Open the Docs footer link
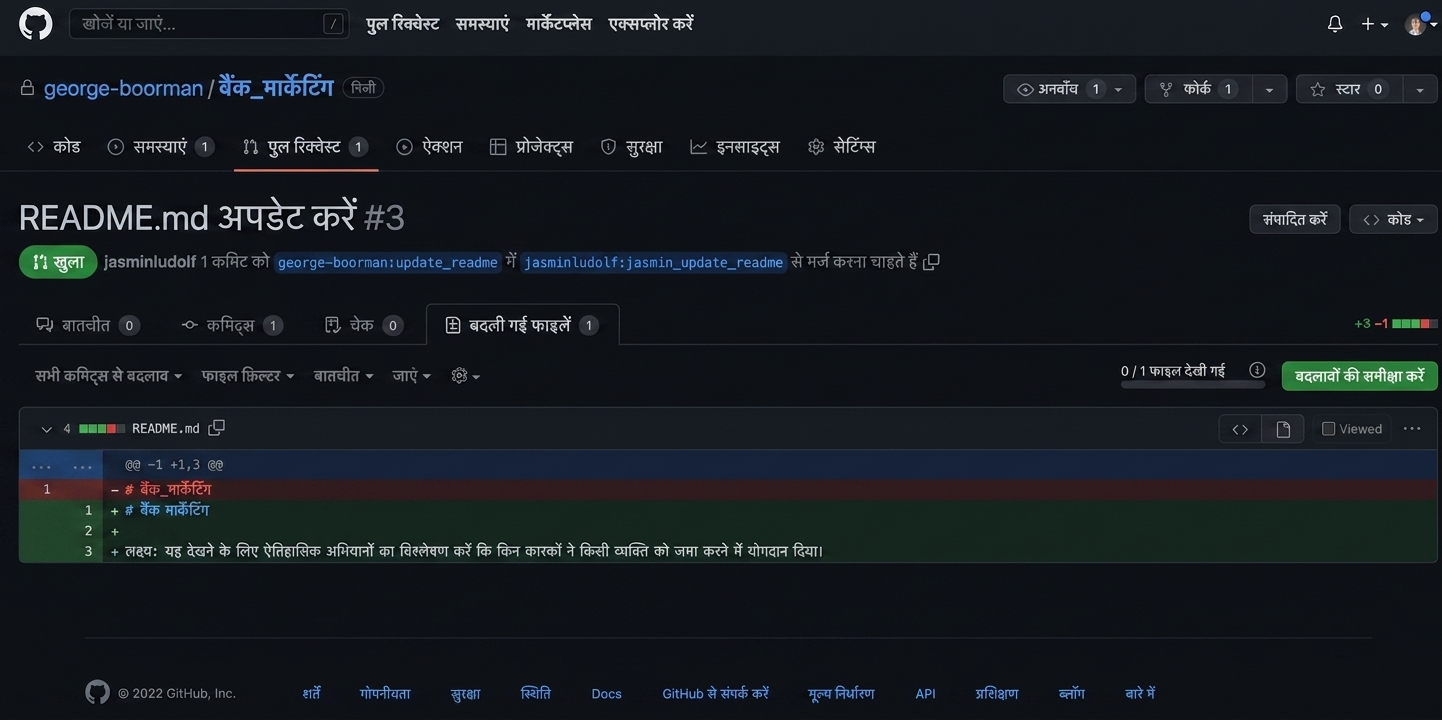The height and width of the screenshot is (720, 1442). click(606, 693)
